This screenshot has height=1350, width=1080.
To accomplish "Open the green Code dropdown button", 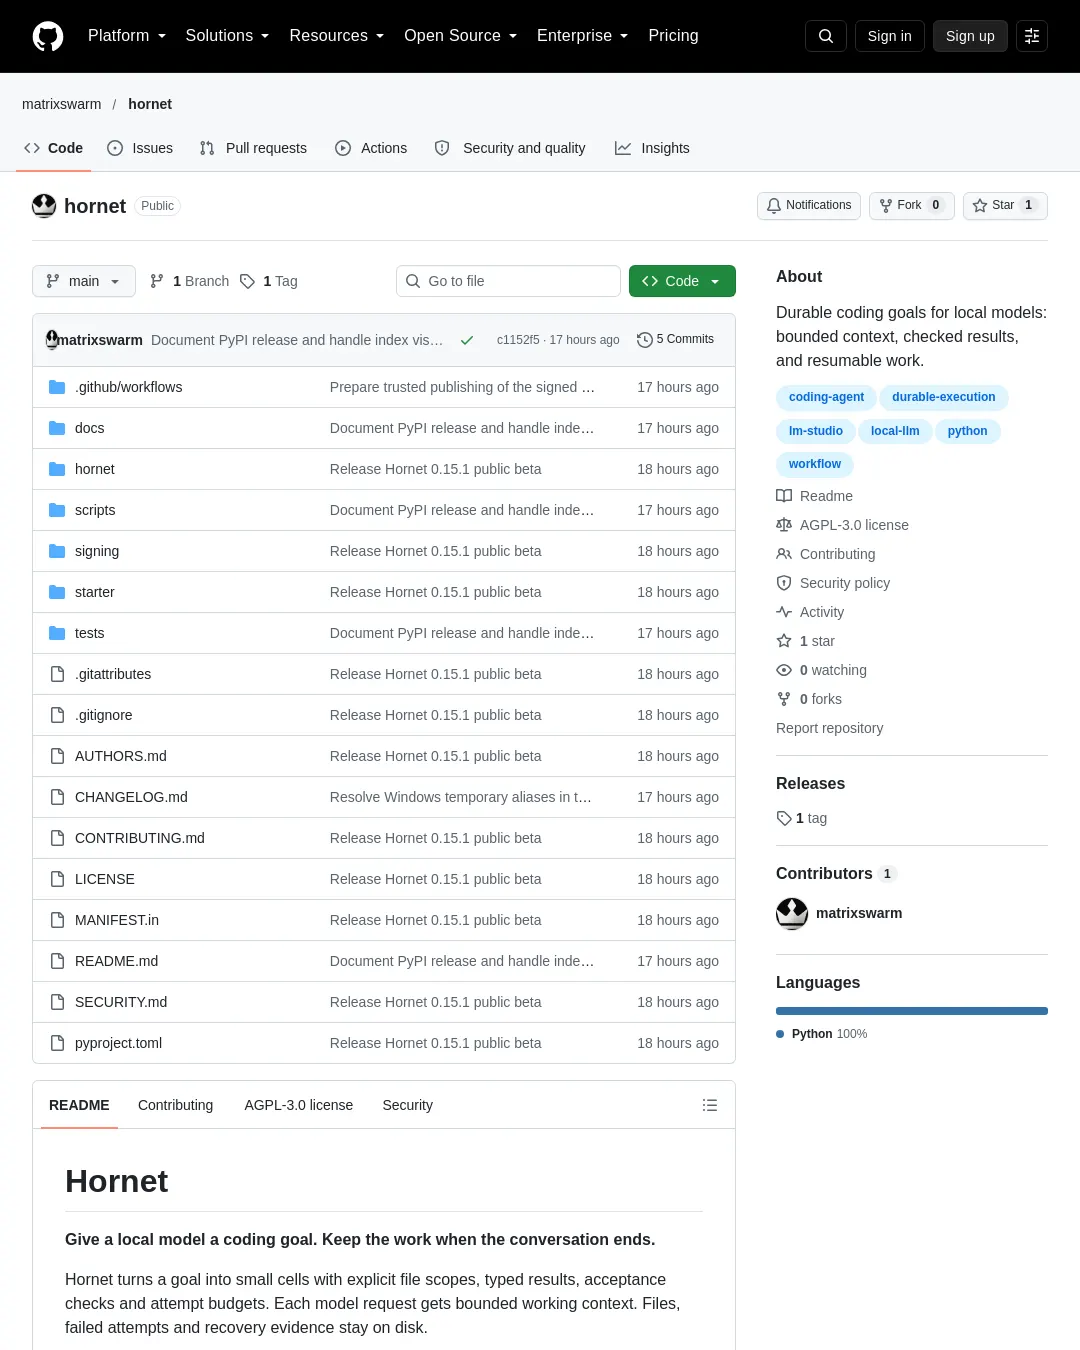I will coord(682,281).
